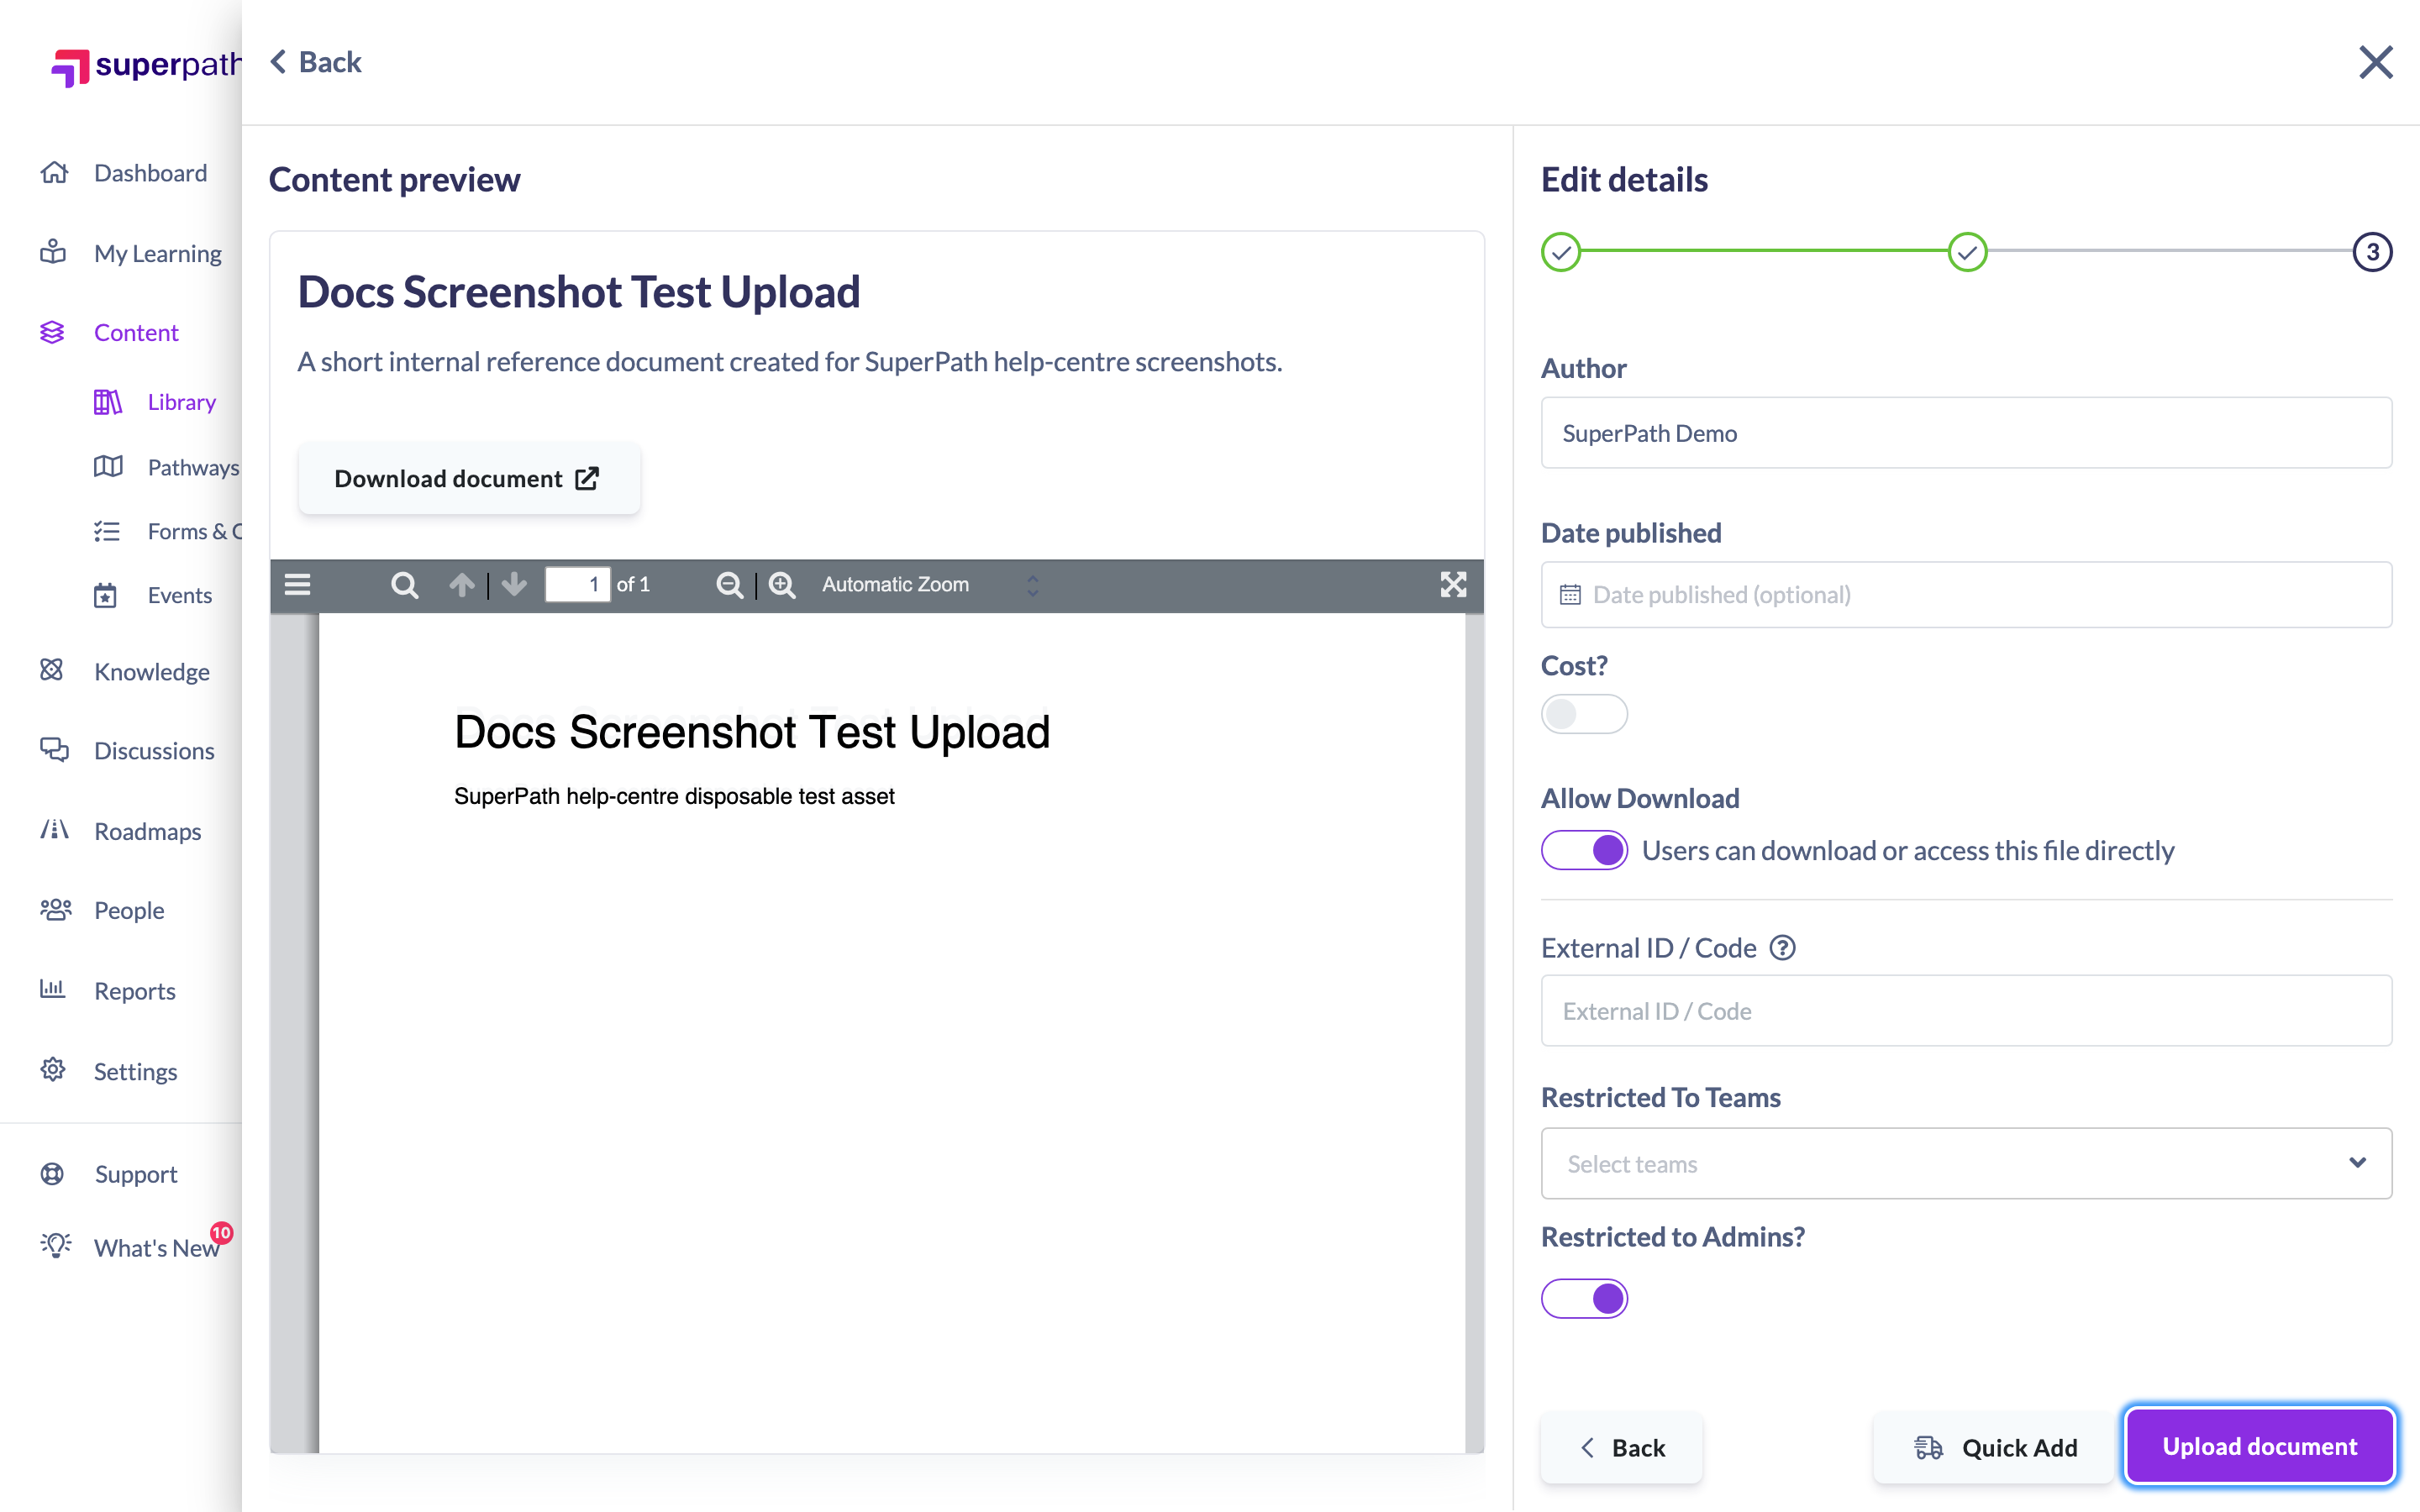The height and width of the screenshot is (1512, 2420).
Task: Open the Restricted To Teams dropdown
Action: (1966, 1163)
